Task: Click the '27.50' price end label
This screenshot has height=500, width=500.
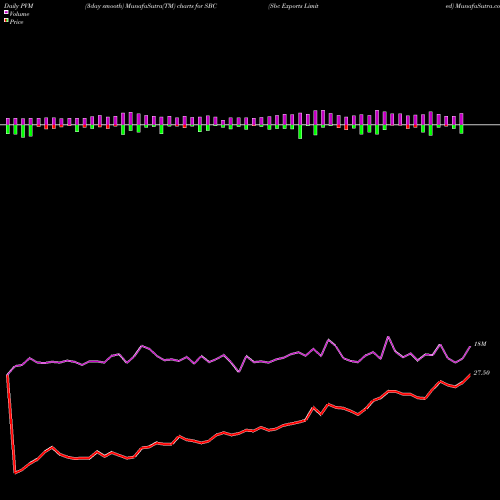Action: [x=482, y=373]
